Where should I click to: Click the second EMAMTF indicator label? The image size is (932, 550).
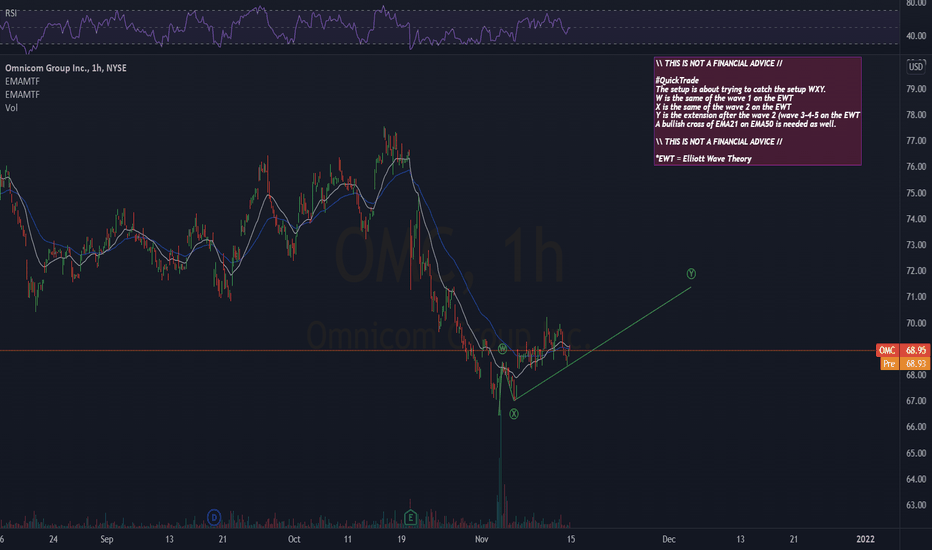point(23,95)
